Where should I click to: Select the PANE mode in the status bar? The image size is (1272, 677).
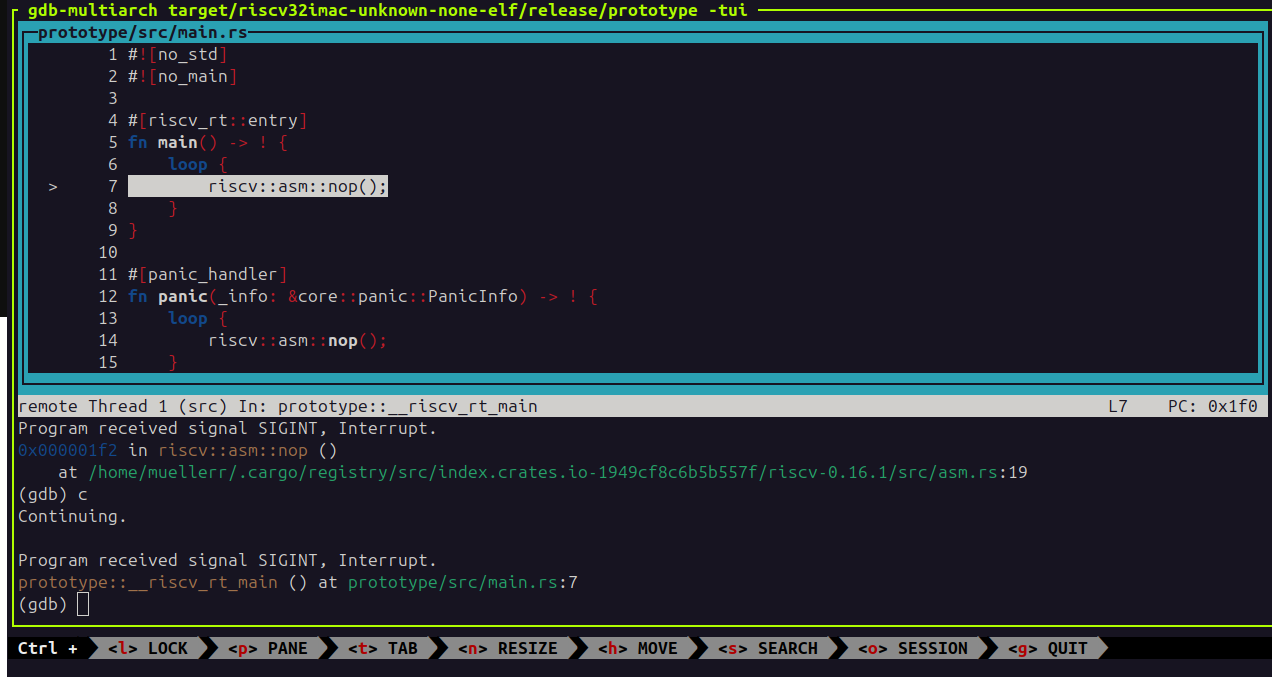(x=268, y=648)
